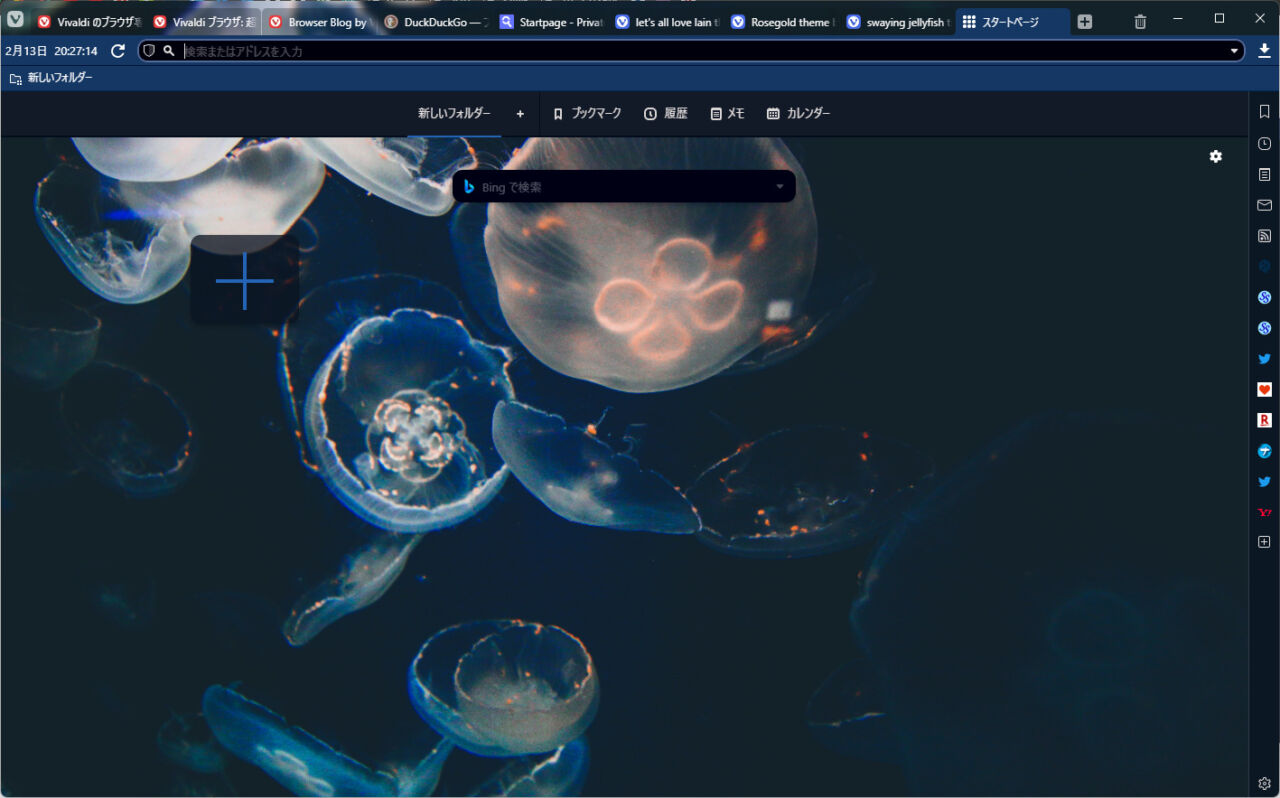Viewport: 1280px width, 798px height.
Task: Open Notes panel icon in side bar
Action: [x=1264, y=174]
